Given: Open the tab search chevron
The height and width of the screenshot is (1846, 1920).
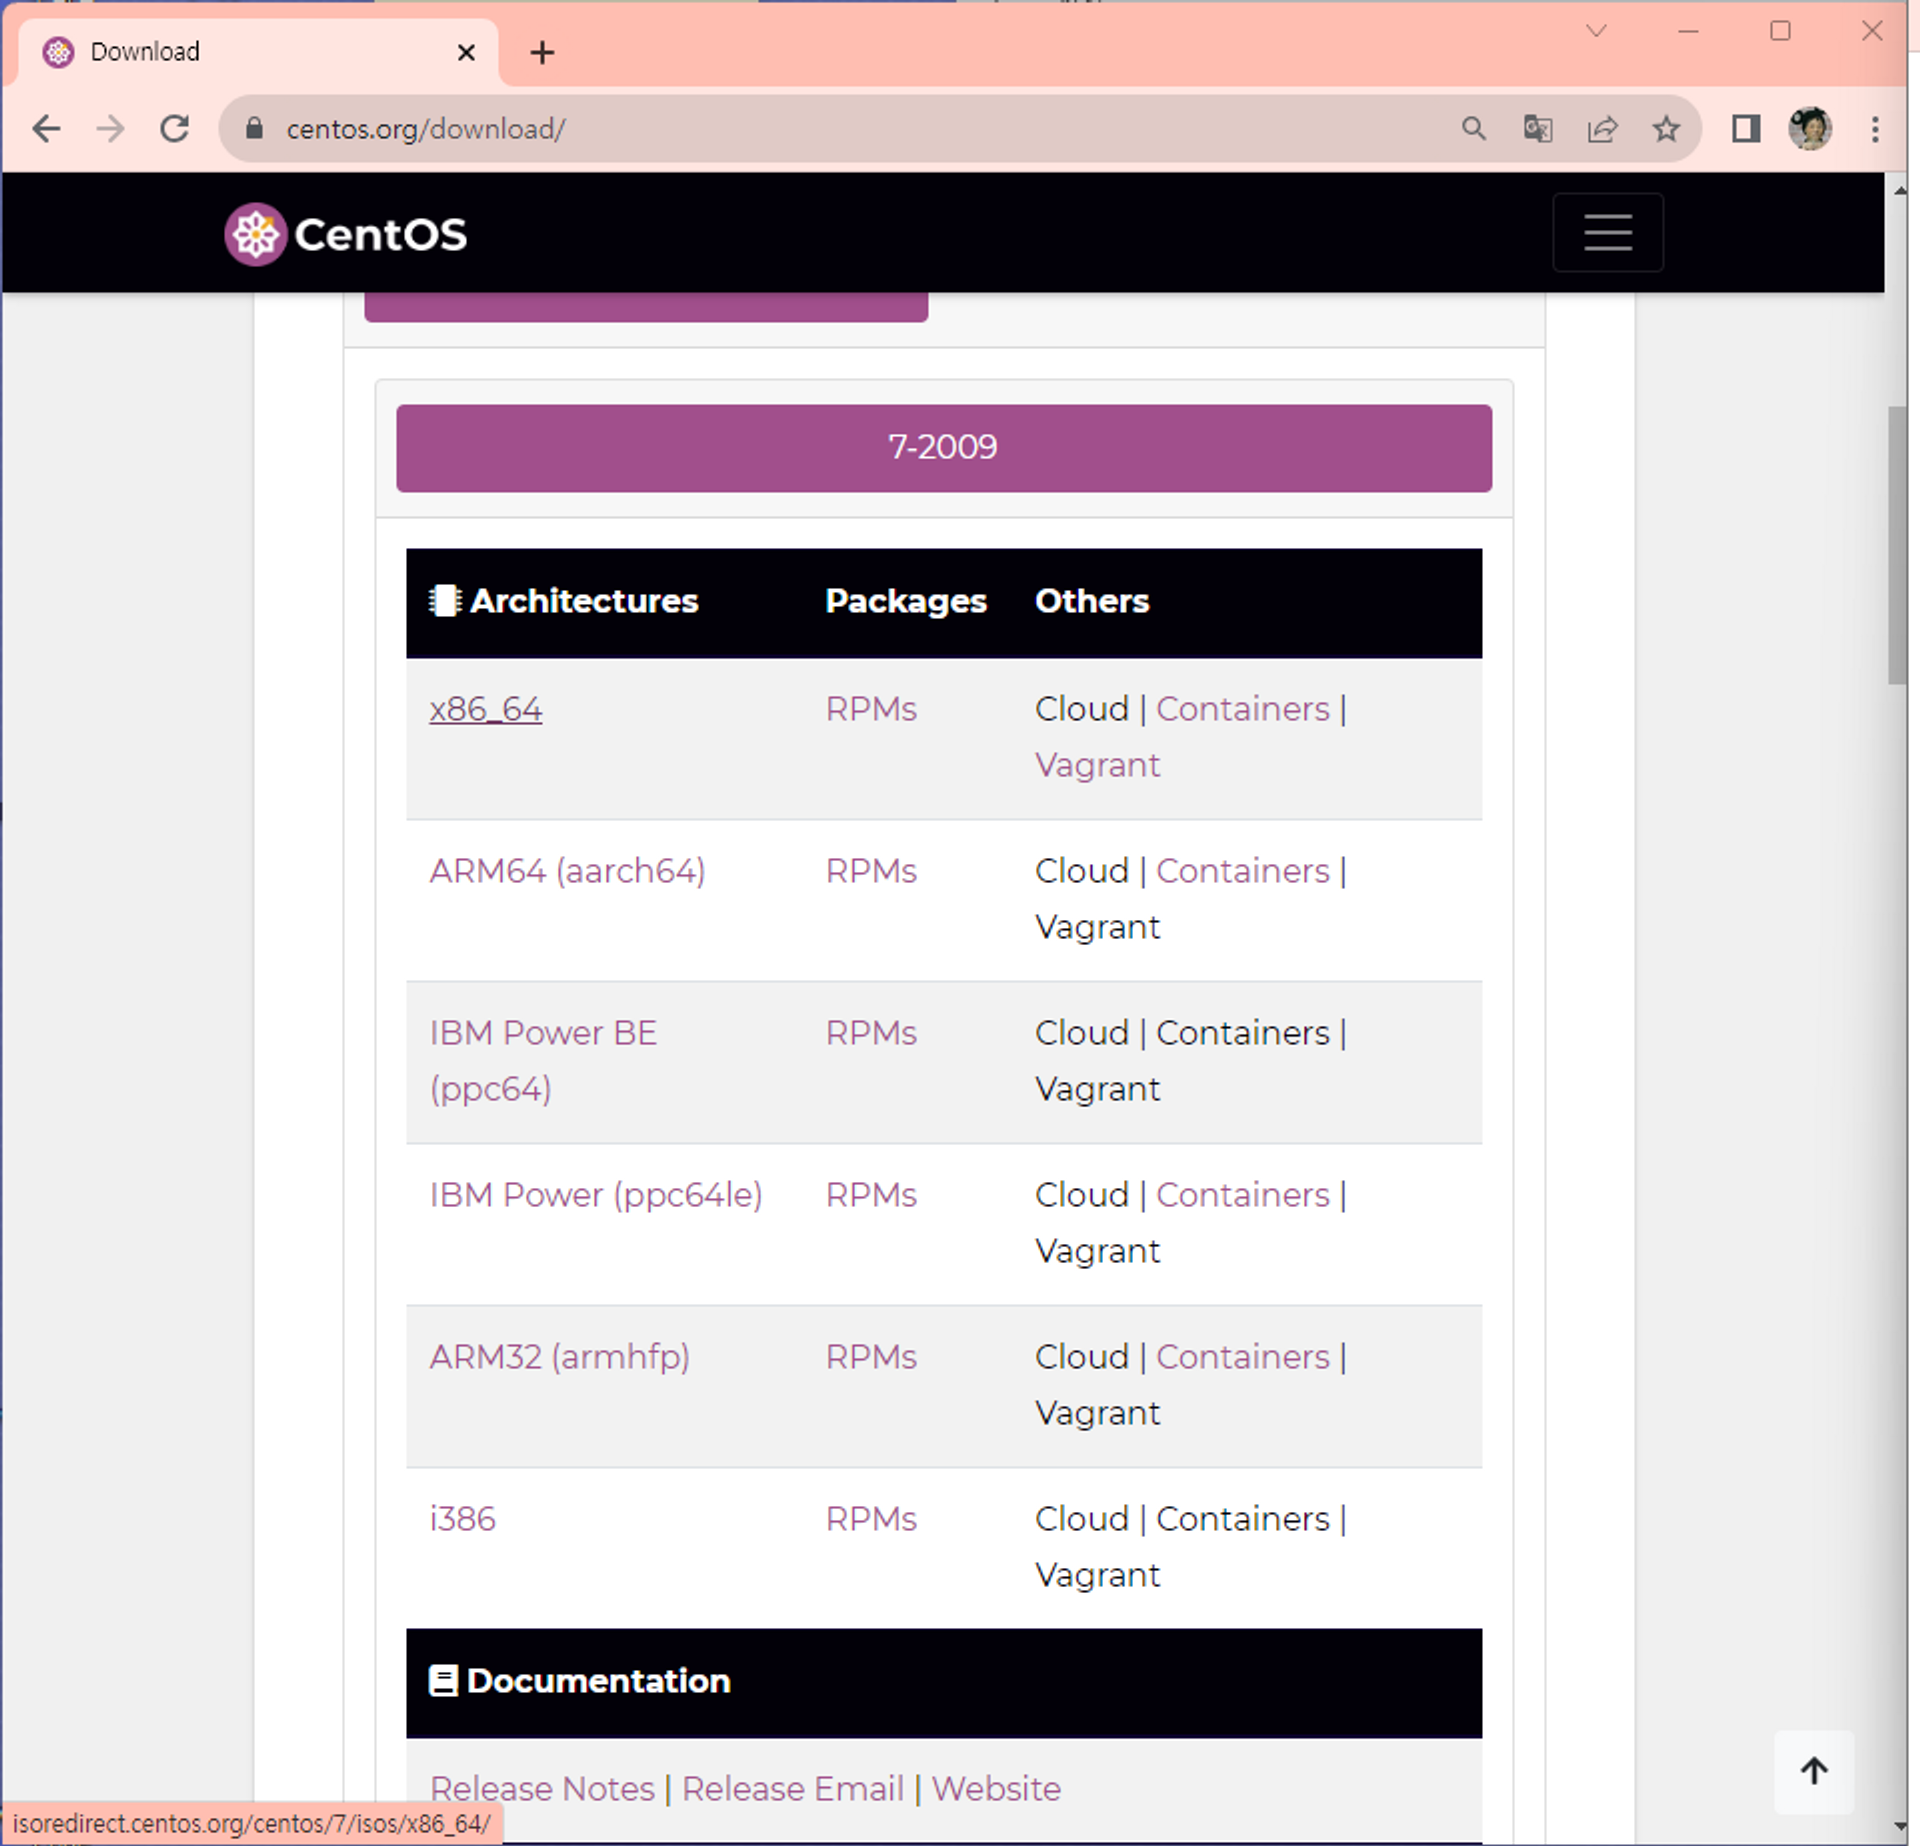Looking at the screenshot, I should 1596,31.
